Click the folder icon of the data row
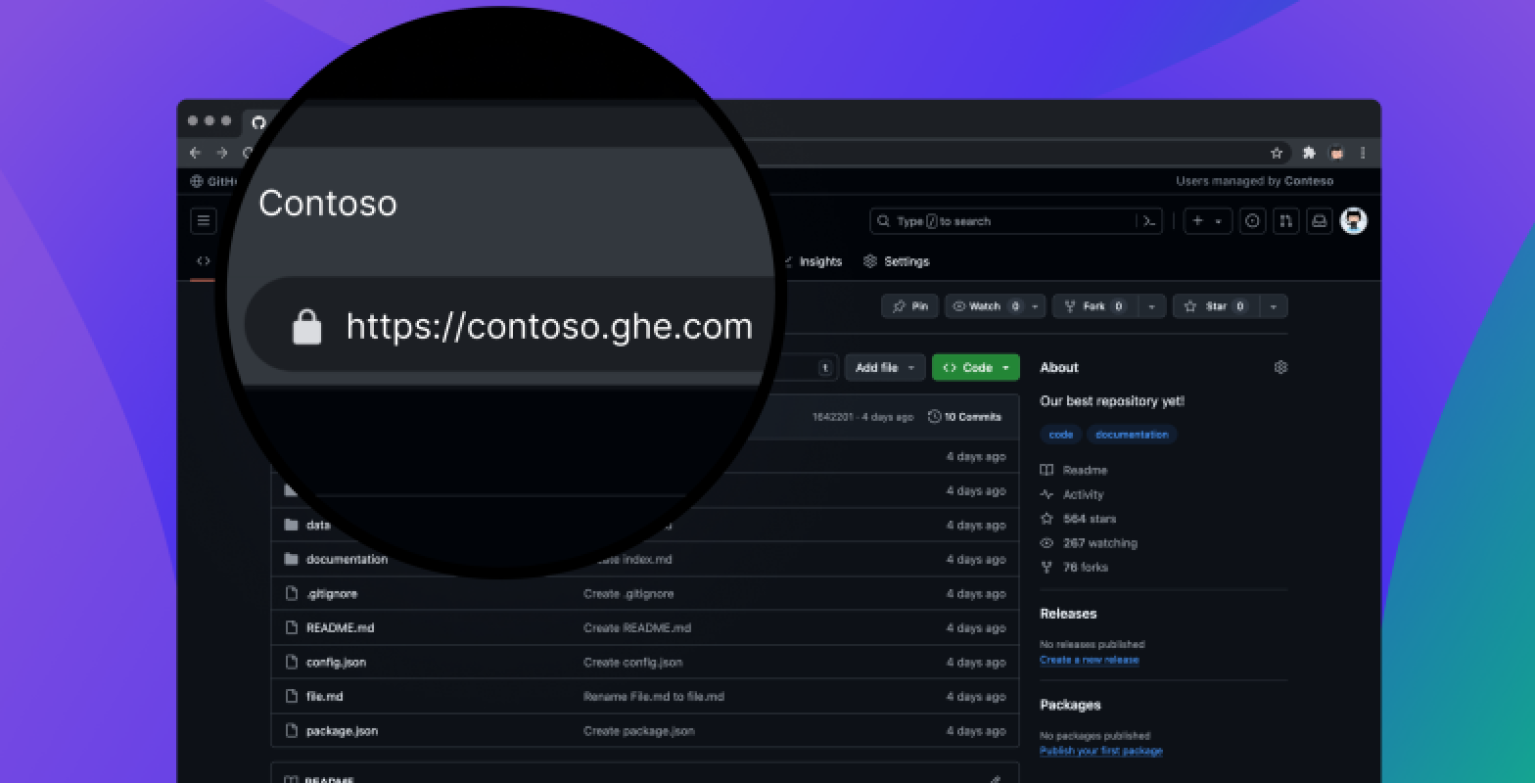Image resolution: width=1535 pixels, height=783 pixels. pos(291,525)
